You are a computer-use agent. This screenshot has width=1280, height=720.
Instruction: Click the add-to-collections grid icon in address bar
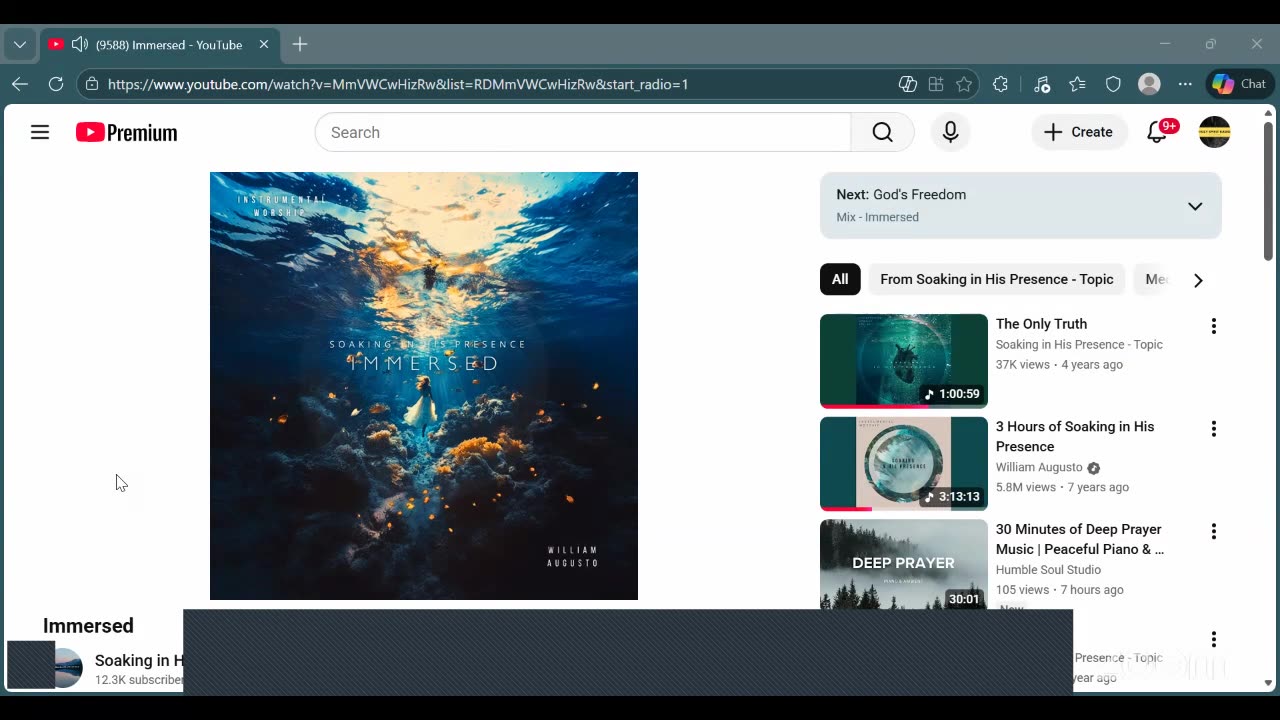tap(936, 84)
